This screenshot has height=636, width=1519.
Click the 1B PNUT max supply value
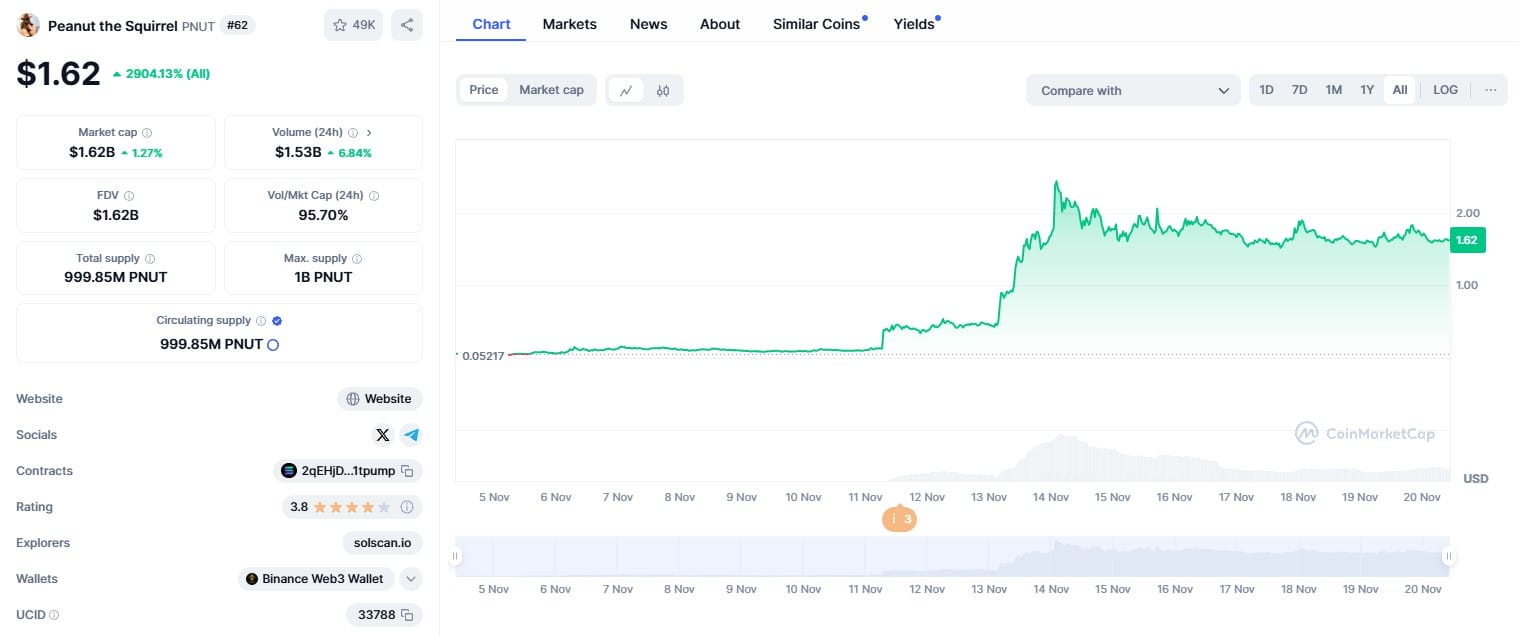(x=323, y=277)
